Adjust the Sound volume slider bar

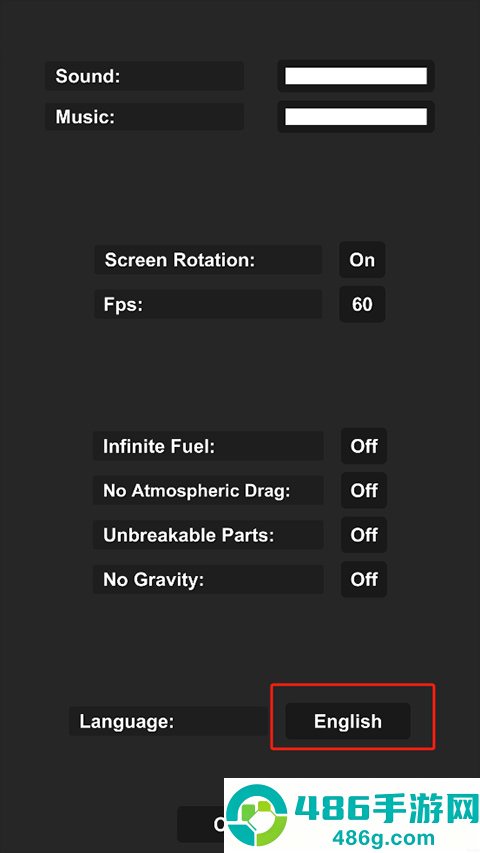(356, 76)
